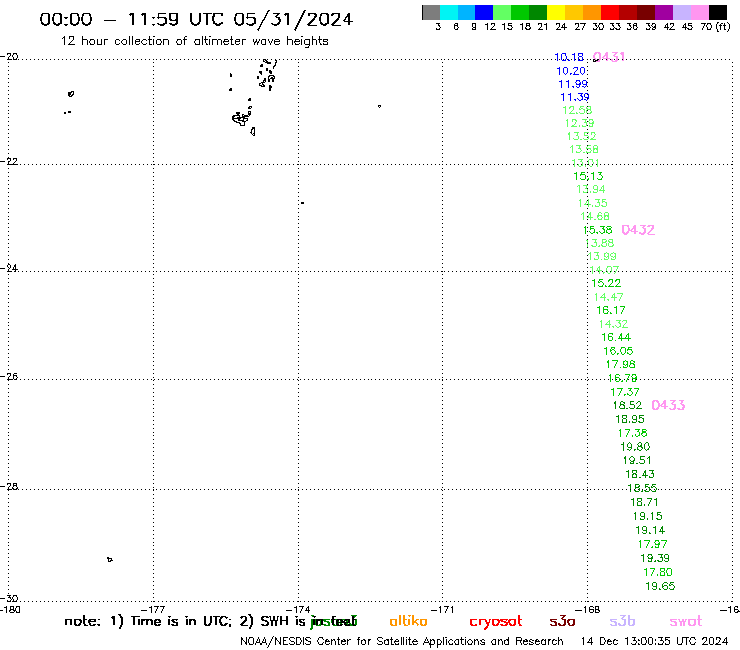Screen dimensions: 740x650
Task: Click the 19.80 wave height
Action: (x=635, y=447)
